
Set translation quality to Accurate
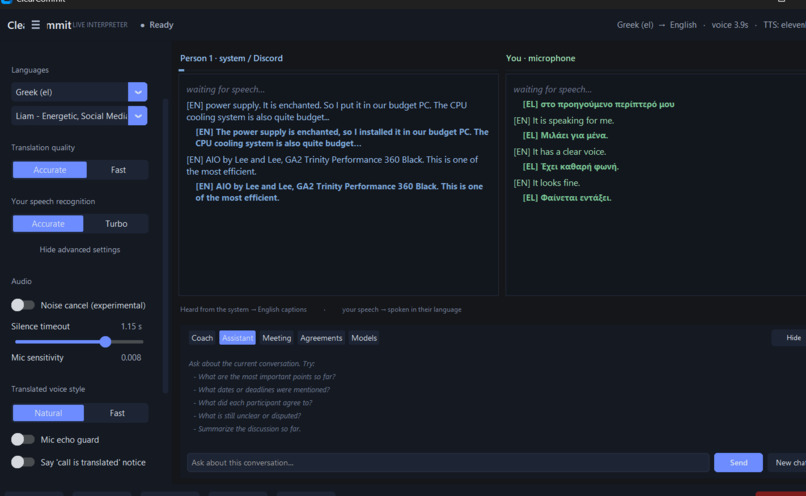(x=50, y=170)
